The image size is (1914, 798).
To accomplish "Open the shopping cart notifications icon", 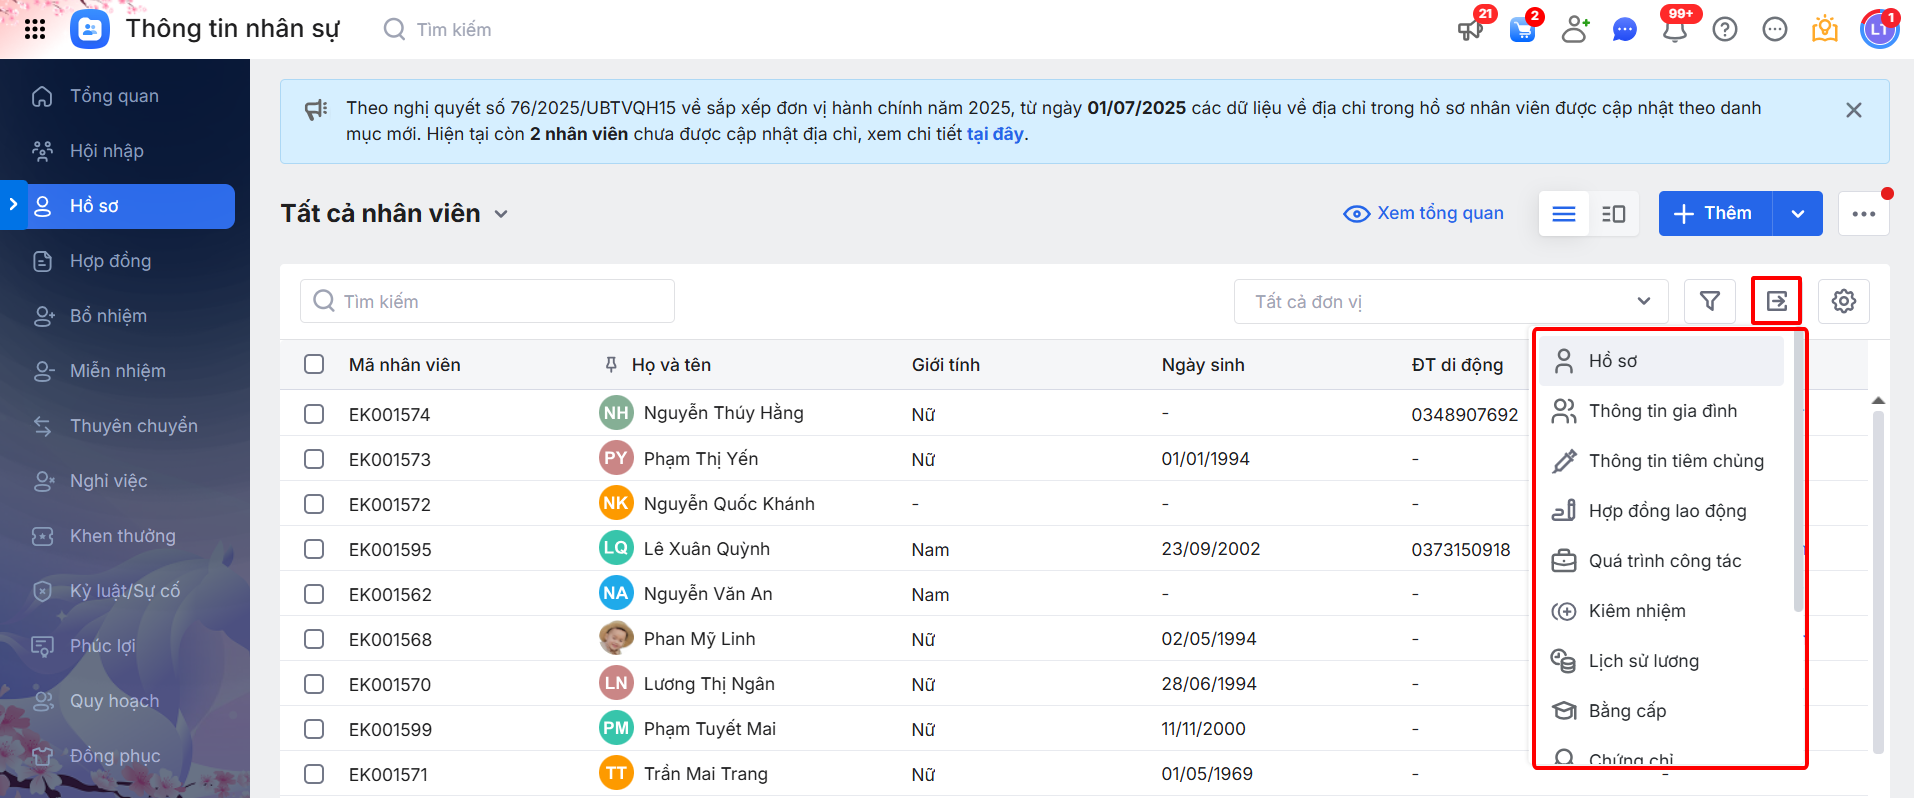I will [1522, 29].
